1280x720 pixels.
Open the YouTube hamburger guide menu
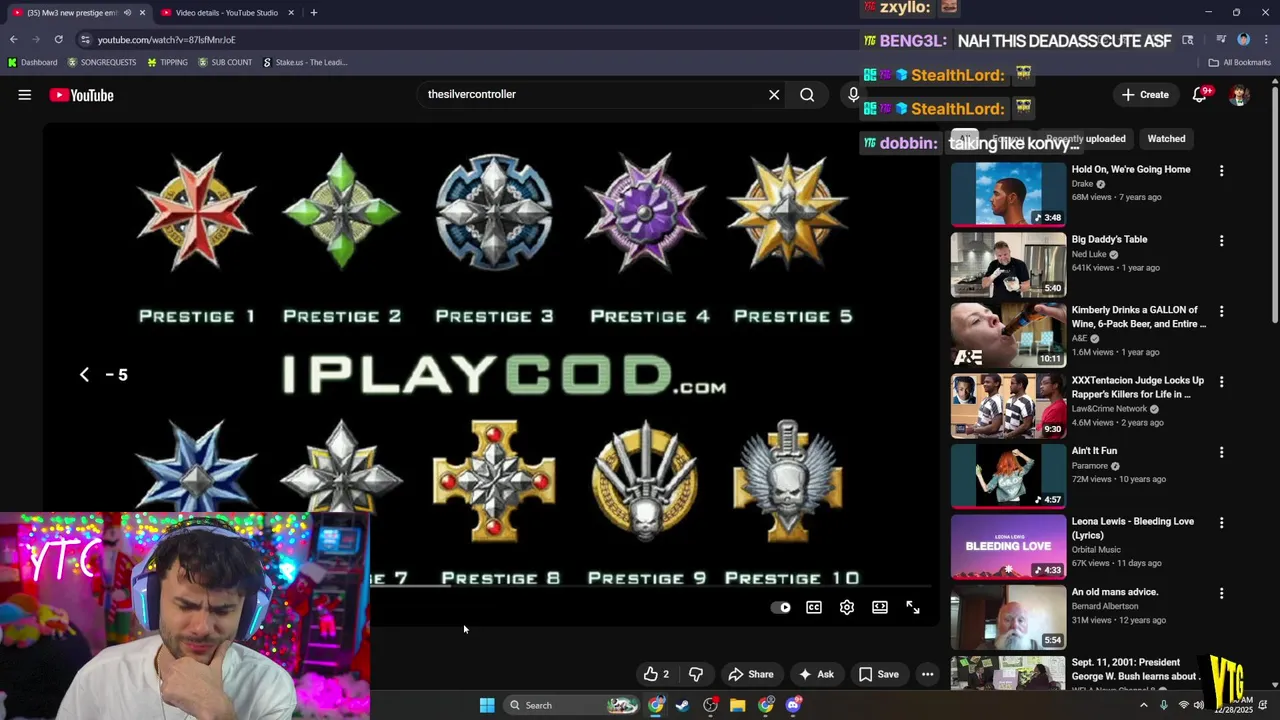(25, 95)
